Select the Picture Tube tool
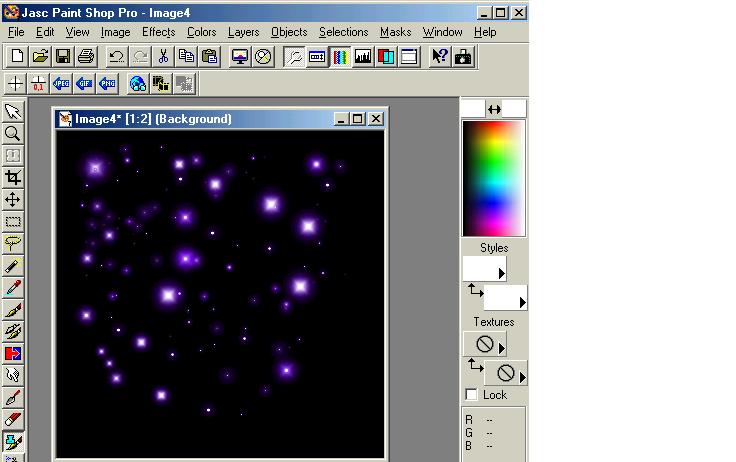Viewport: 736px width, 462px height. tap(13, 441)
